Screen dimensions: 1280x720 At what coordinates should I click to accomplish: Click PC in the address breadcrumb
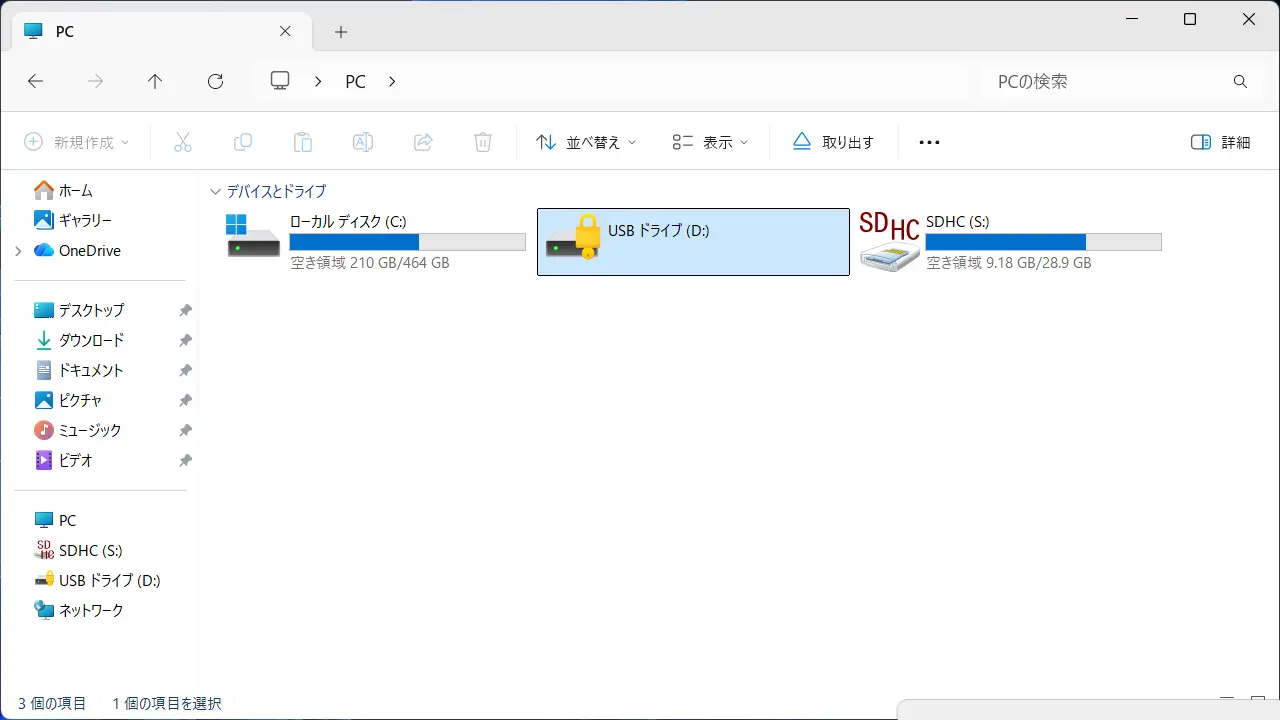click(355, 82)
